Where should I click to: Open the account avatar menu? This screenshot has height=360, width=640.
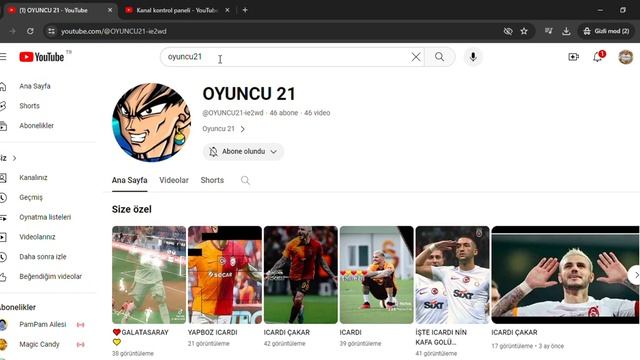pos(625,57)
